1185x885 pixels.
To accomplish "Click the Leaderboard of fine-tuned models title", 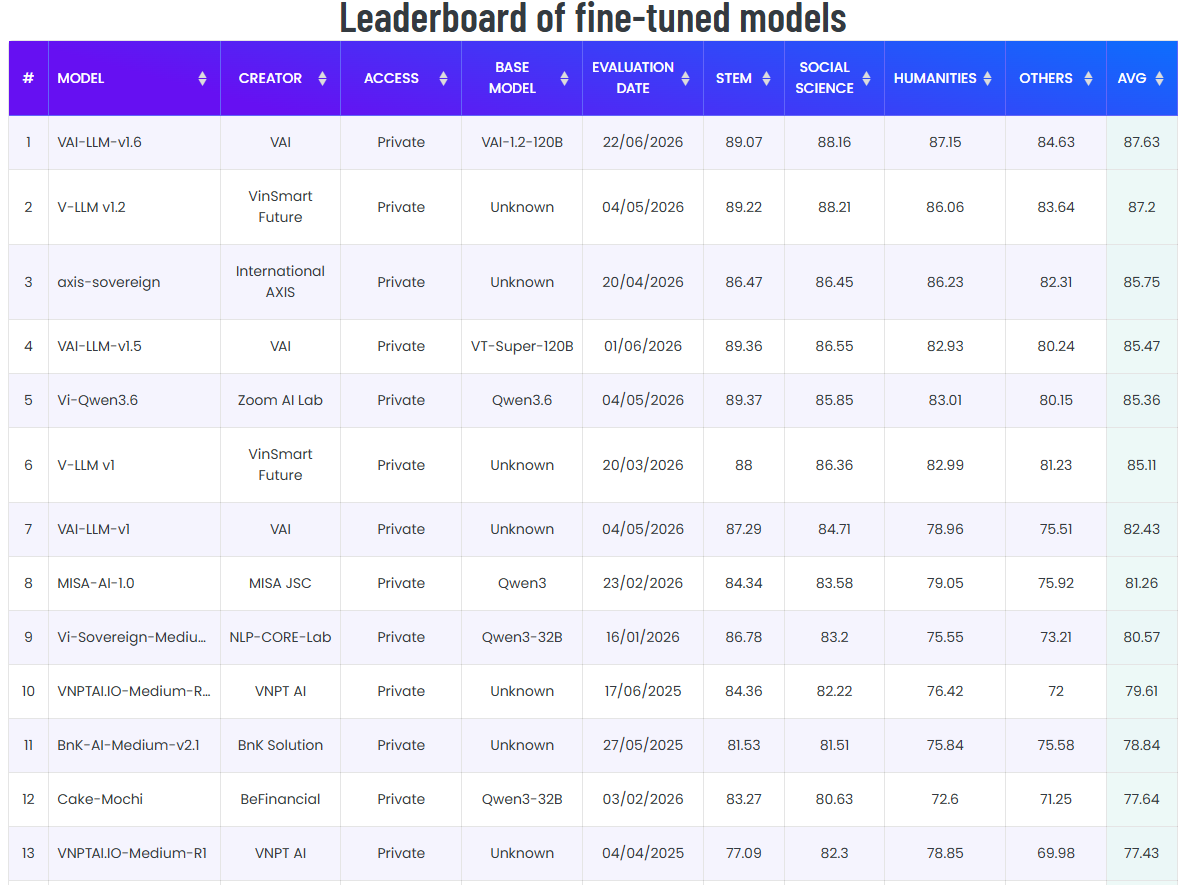I will [x=593, y=17].
